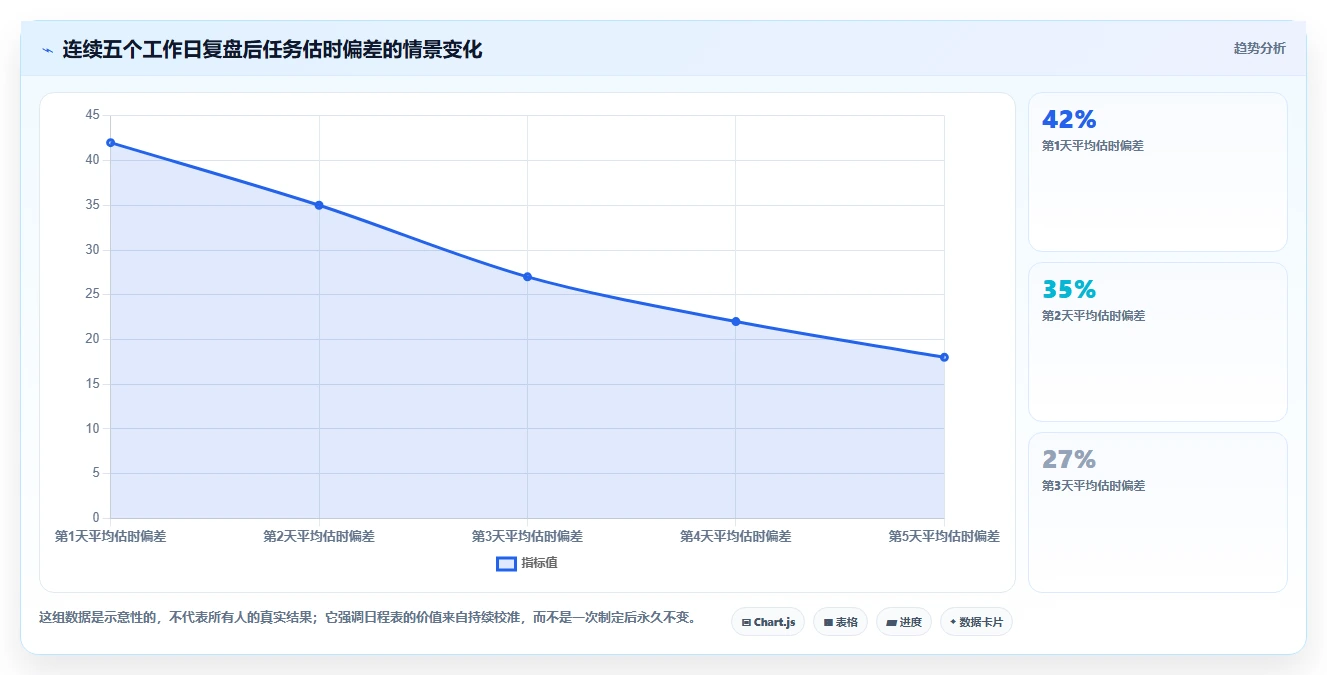This screenshot has height=675, width=1327.
Task: Click the data point at value 27
Action: 527,277
